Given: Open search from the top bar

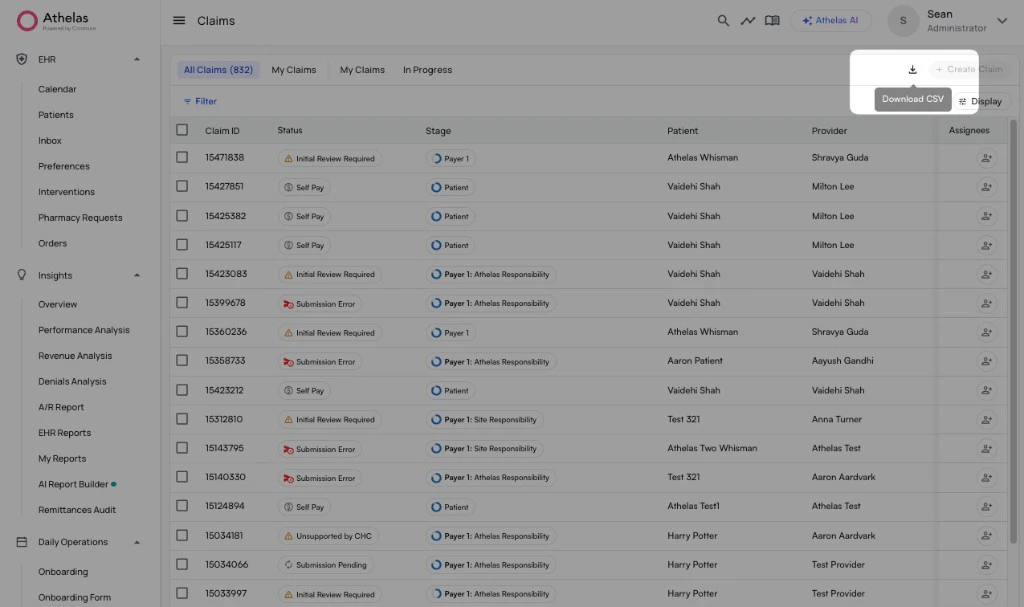Looking at the screenshot, I should click(723, 20).
